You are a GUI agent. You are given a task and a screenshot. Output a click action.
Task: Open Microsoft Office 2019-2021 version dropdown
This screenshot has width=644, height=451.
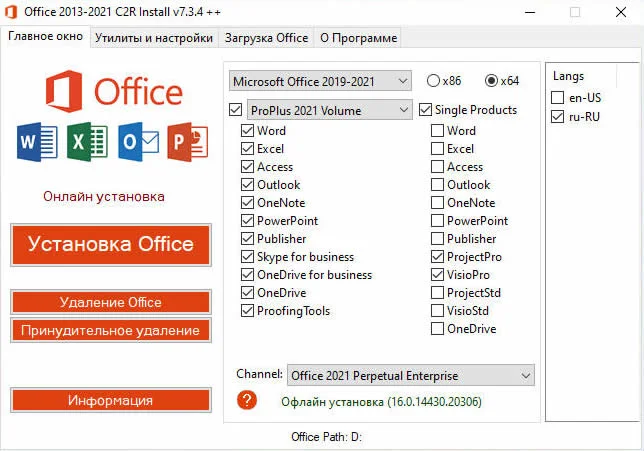[320, 81]
